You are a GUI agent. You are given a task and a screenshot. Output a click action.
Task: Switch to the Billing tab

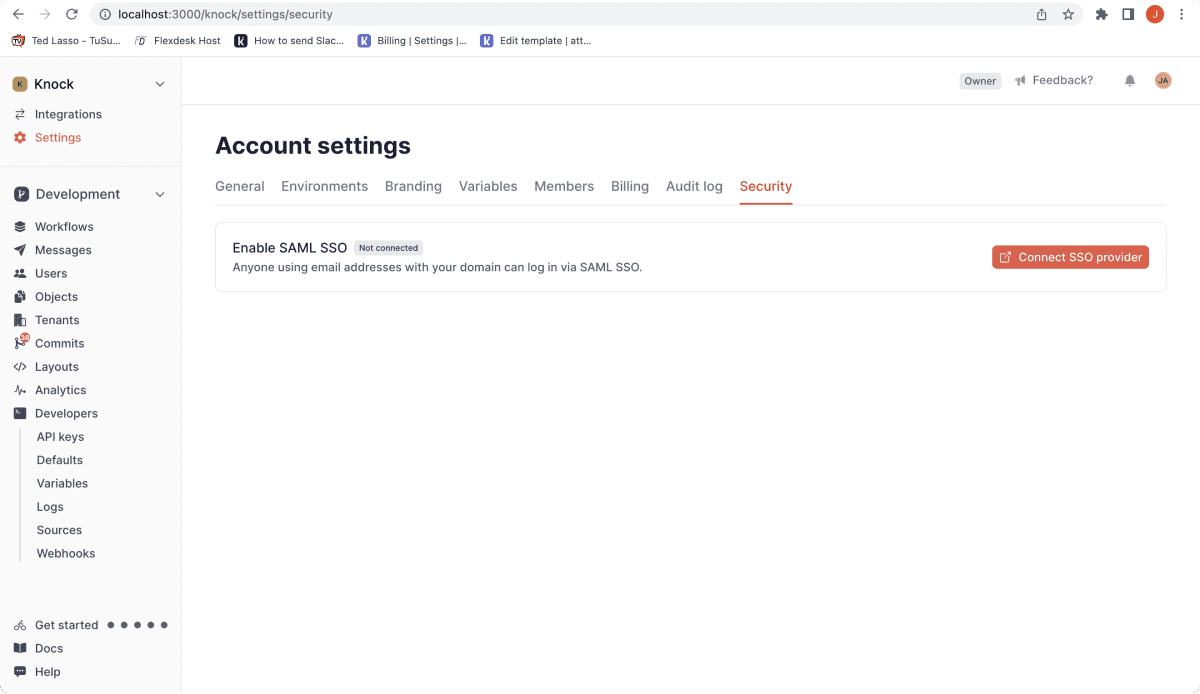click(x=629, y=186)
